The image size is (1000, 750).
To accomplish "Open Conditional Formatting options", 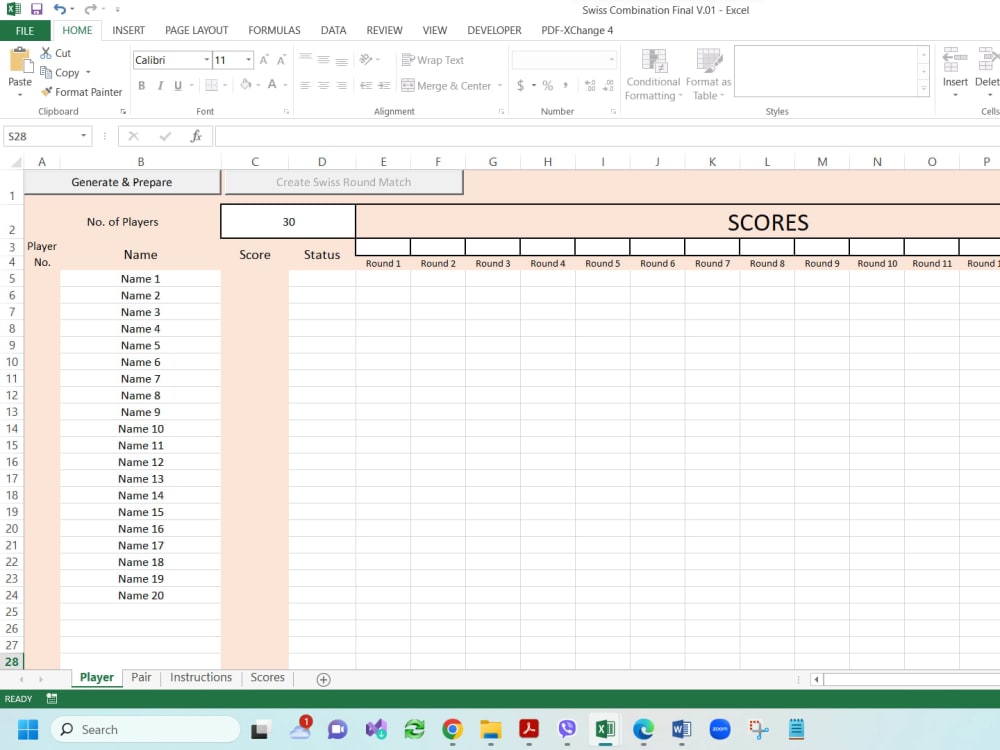I will pos(653,73).
